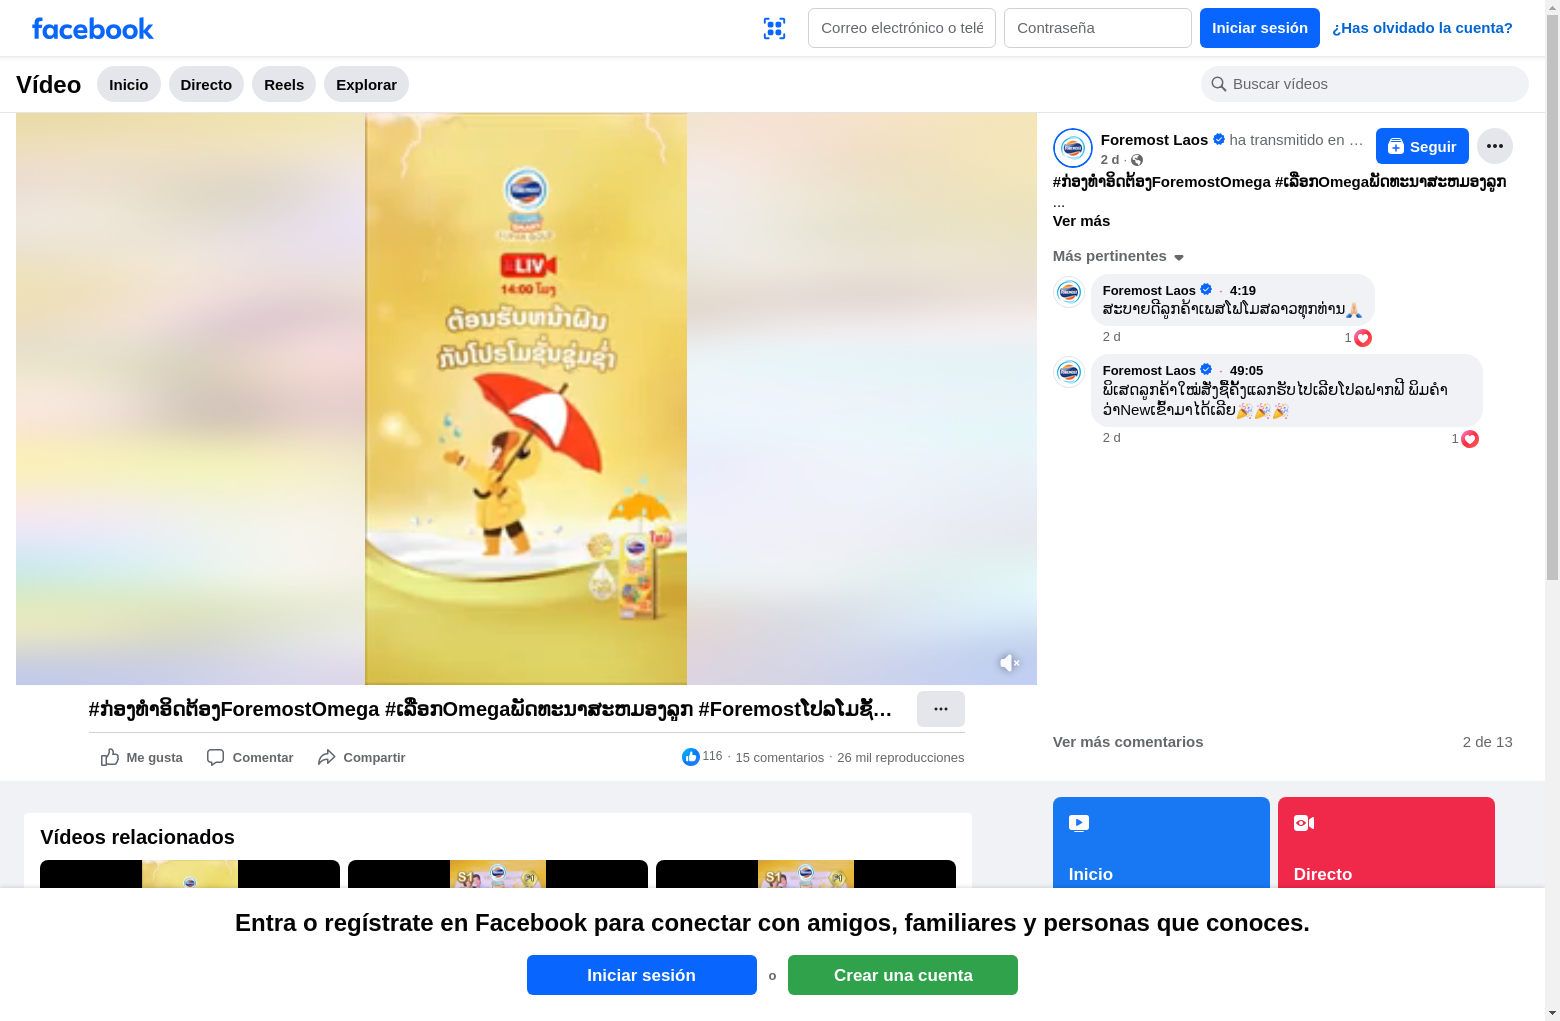Jump to timestamp 49:05 in the comment
Viewport: 1560px width, 1021px height.
point(1246,371)
